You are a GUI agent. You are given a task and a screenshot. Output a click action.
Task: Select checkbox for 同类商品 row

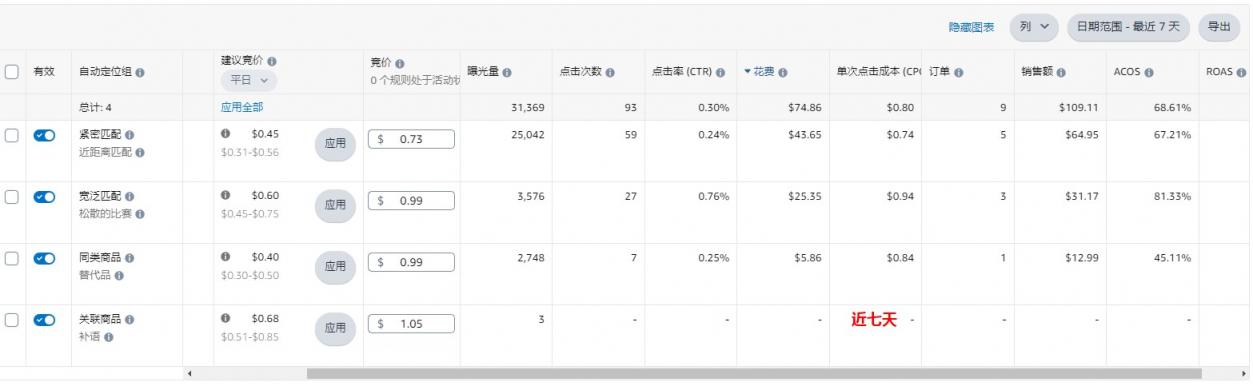point(12,259)
